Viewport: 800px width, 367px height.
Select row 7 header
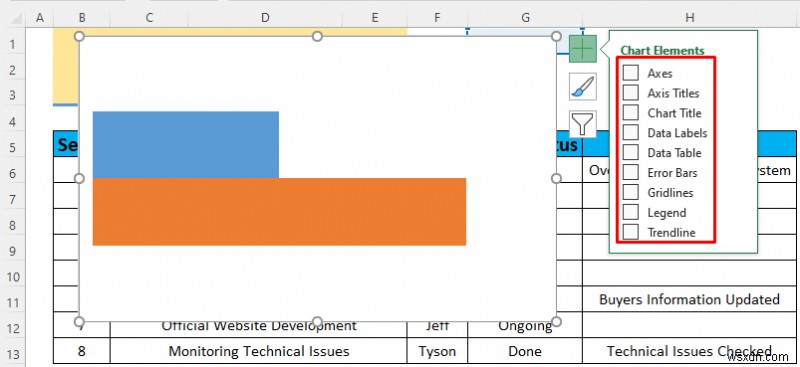point(13,199)
